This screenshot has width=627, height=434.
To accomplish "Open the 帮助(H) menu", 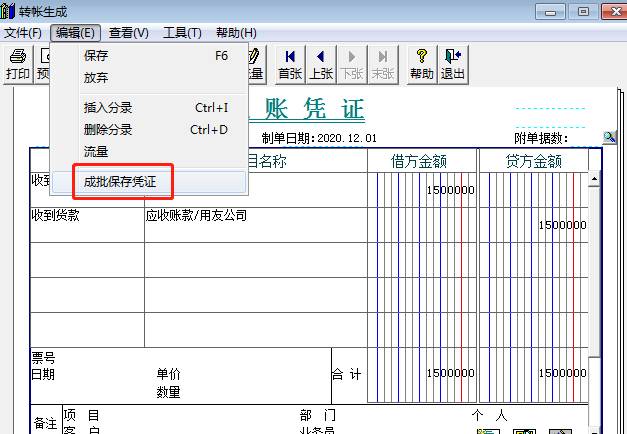I will tap(236, 33).
